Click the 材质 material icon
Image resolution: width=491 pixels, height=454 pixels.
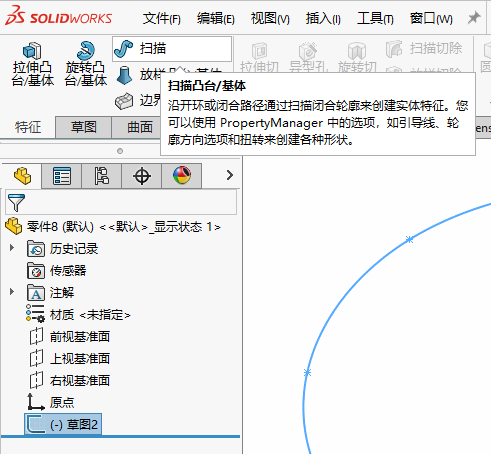coord(35,314)
